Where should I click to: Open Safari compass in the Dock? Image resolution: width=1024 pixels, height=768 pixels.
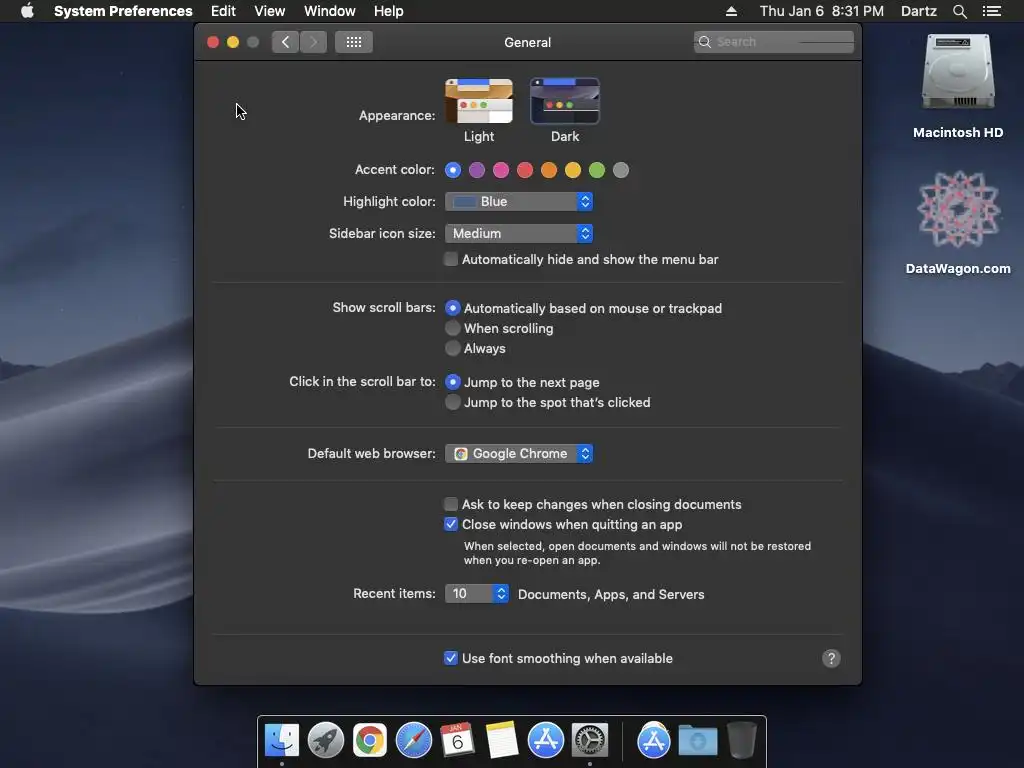coord(413,740)
